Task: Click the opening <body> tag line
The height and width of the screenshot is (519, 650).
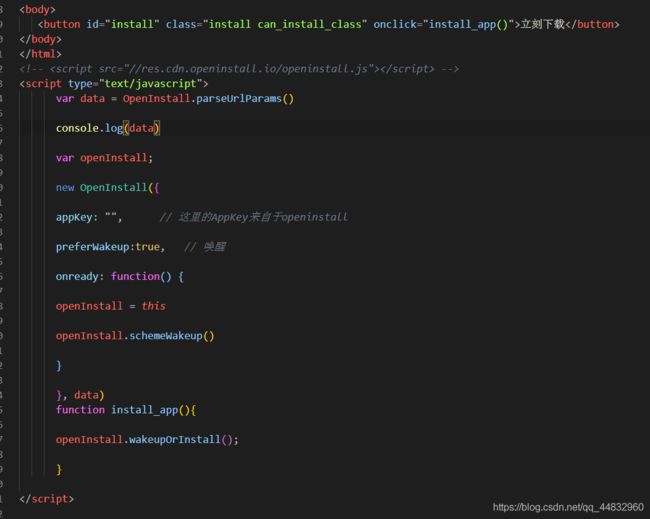Action: point(37,9)
